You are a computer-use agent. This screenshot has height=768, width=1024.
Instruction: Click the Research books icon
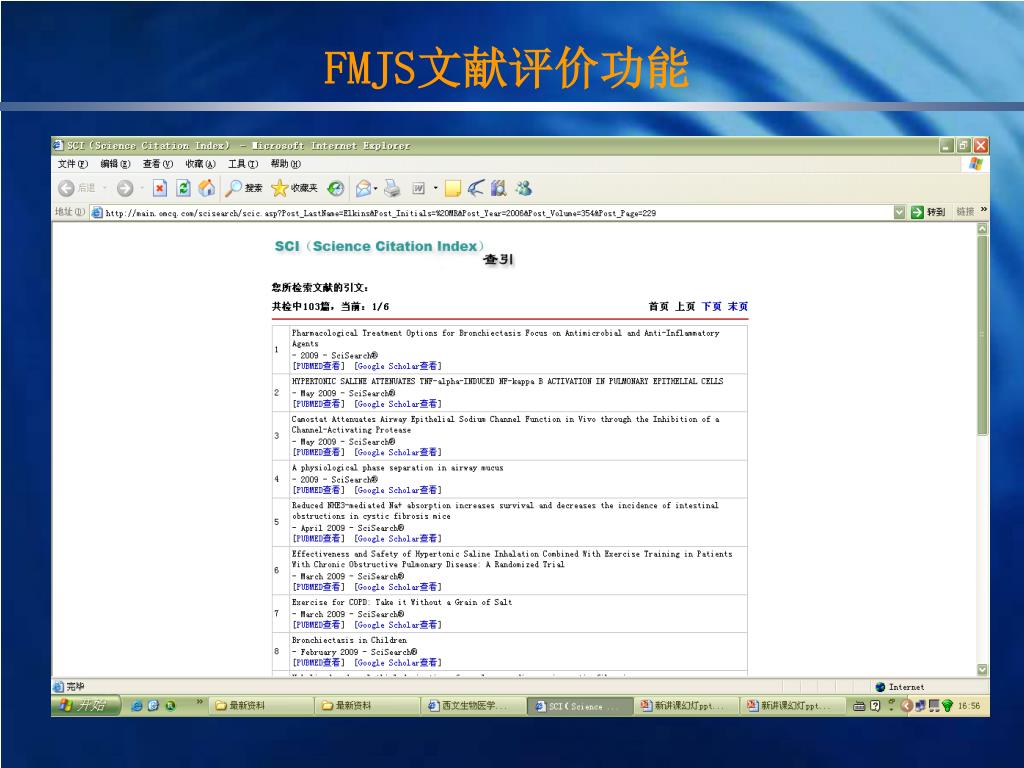499,188
